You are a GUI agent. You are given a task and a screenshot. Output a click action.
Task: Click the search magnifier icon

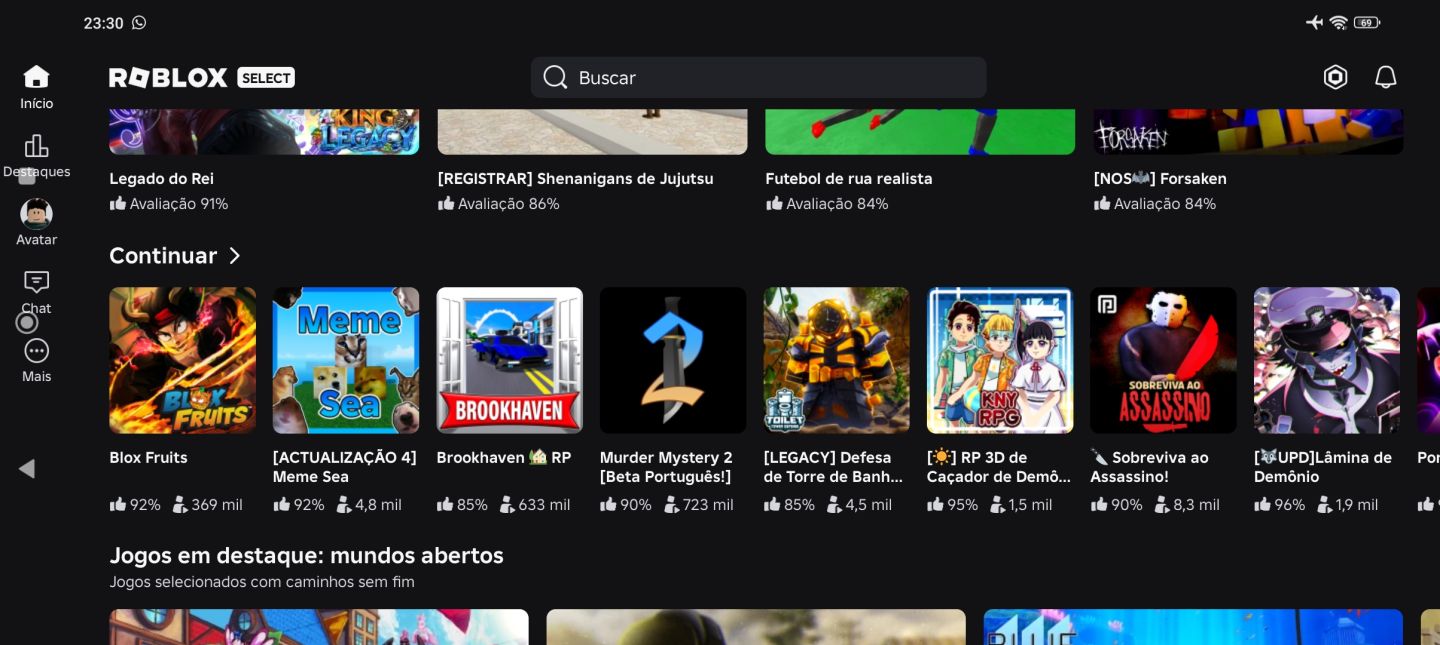(555, 77)
